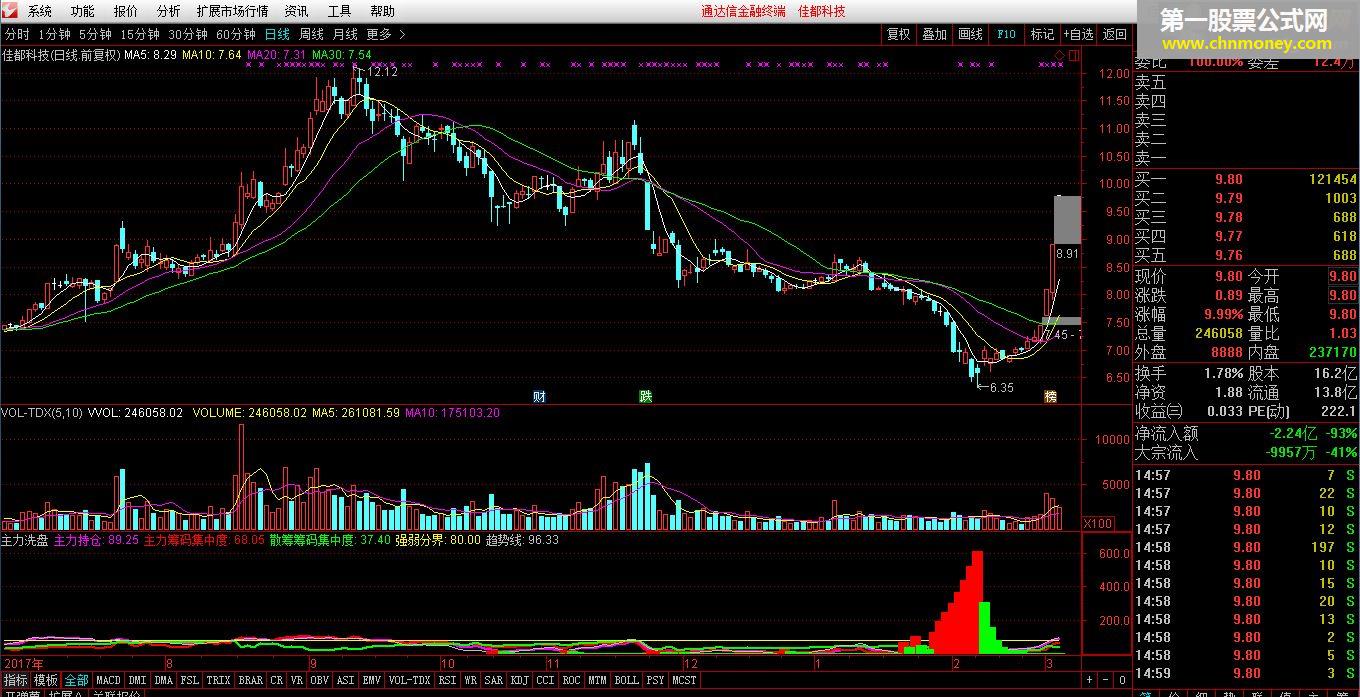This screenshot has width=1360, height=697.
Task: Open the 分析 menu
Action: 169,11
